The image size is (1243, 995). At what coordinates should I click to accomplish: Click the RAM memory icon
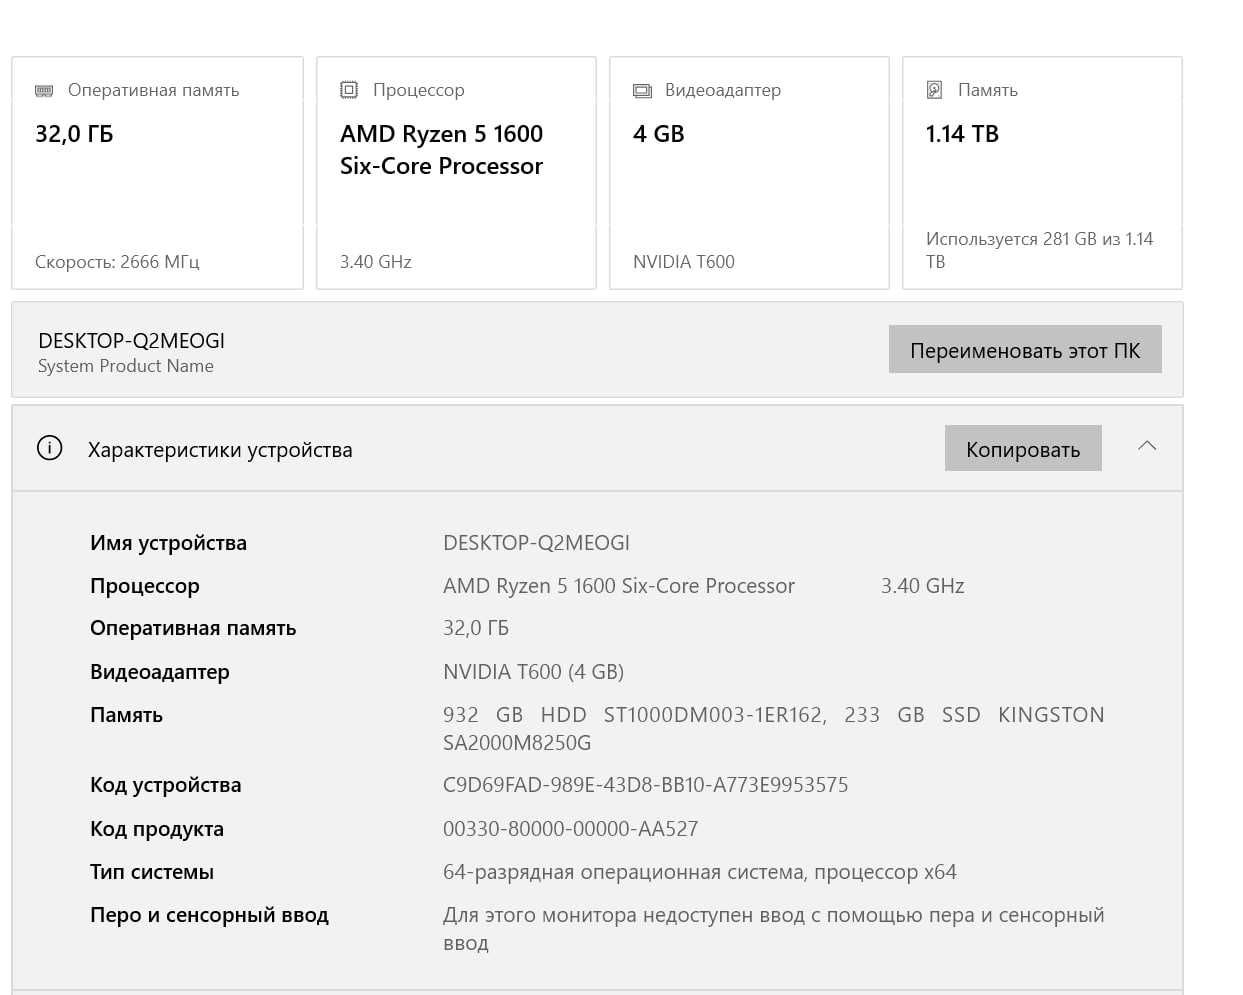point(44,90)
